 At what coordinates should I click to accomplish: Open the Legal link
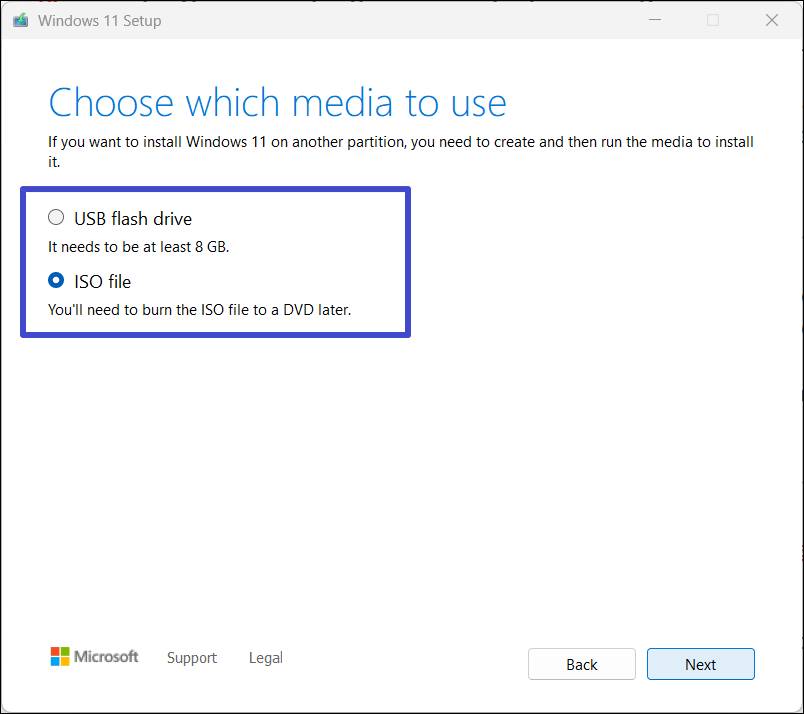[266, 658]
